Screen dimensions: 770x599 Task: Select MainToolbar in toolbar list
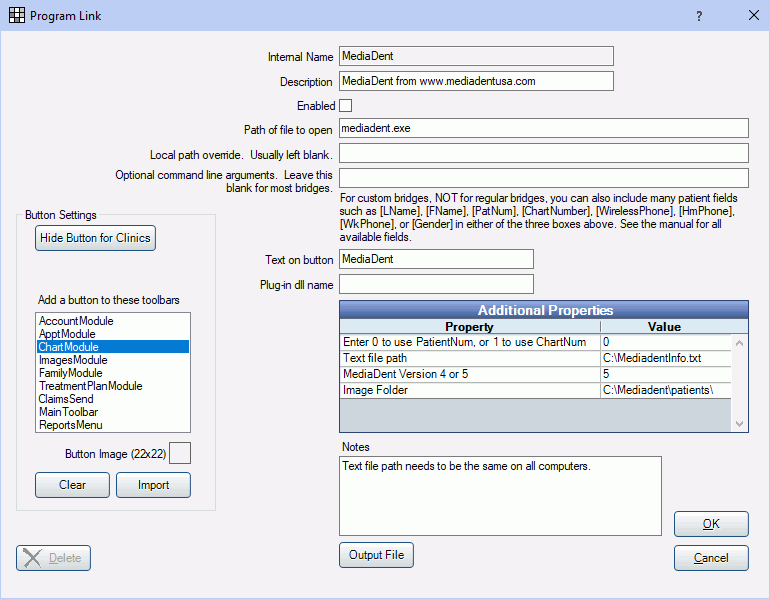tap(113, 412)
